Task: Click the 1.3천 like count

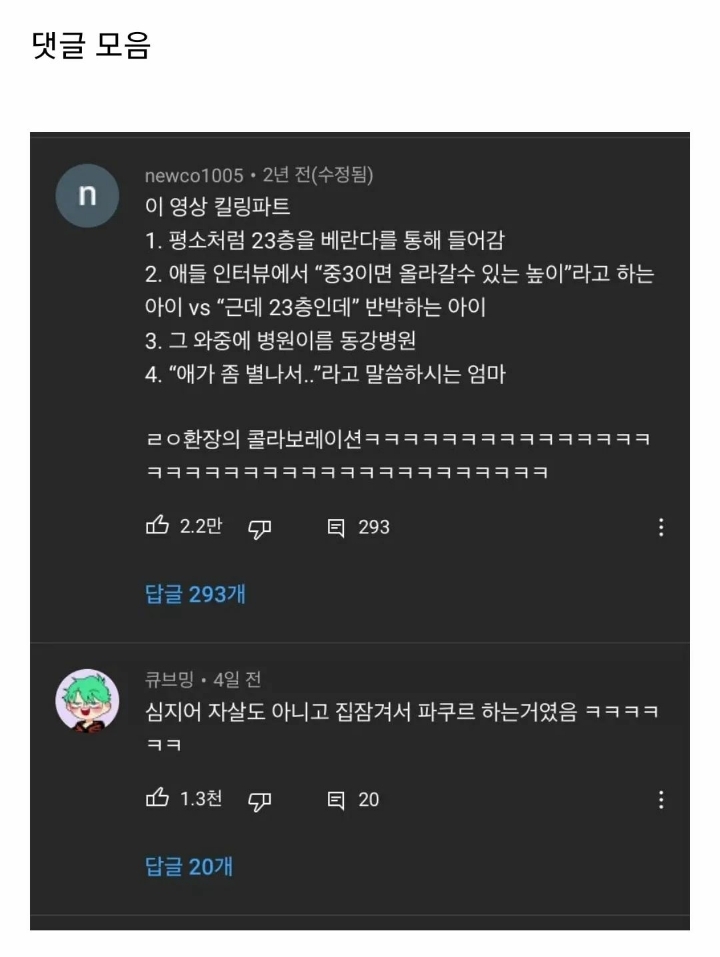Action: tap(201, 799)
